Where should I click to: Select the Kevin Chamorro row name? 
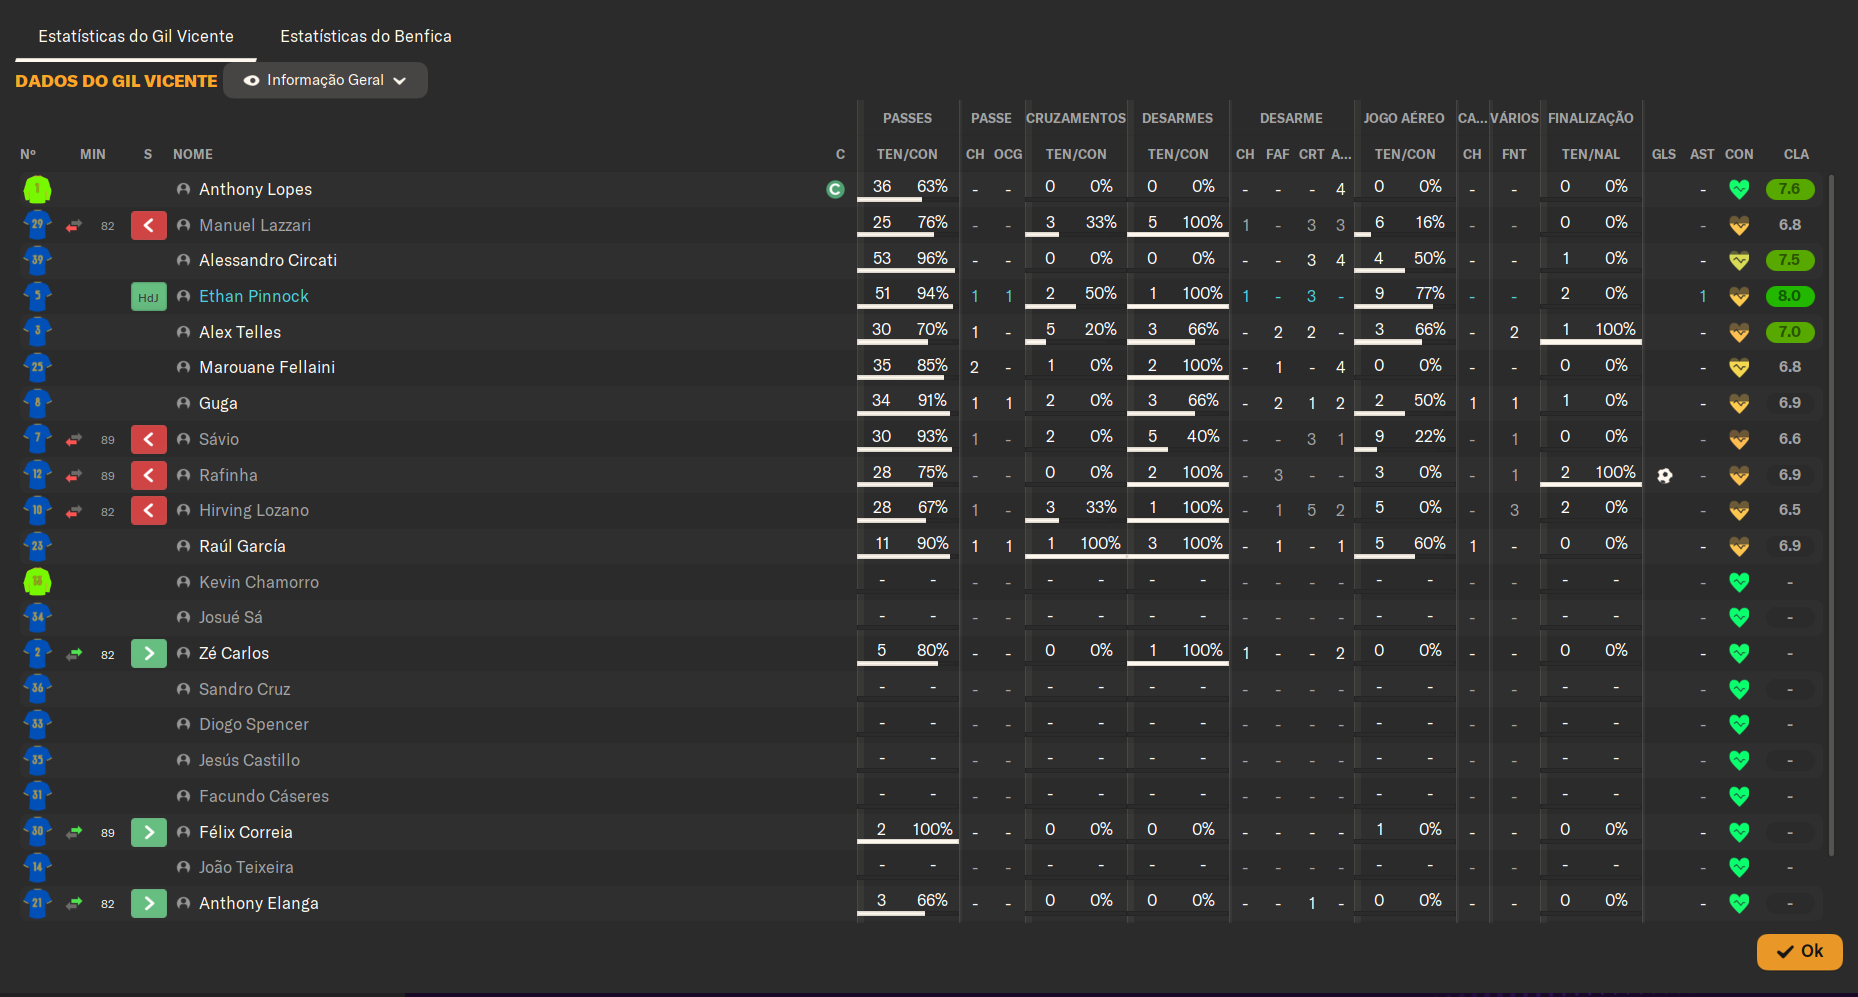[259, 582]
